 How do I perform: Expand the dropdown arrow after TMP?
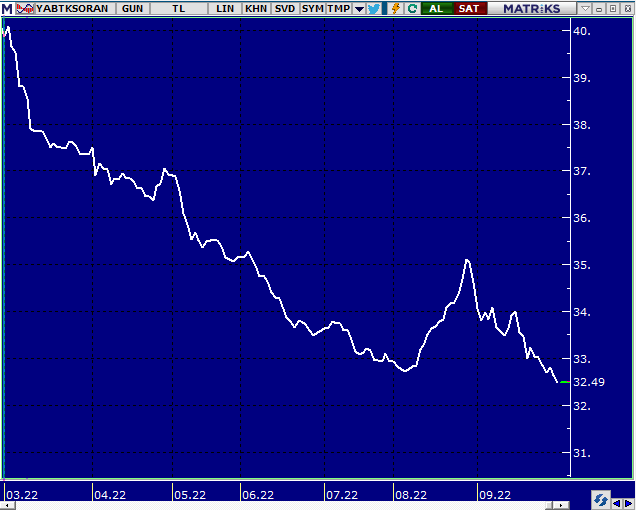pyautogui.click(x=359, y=9)
